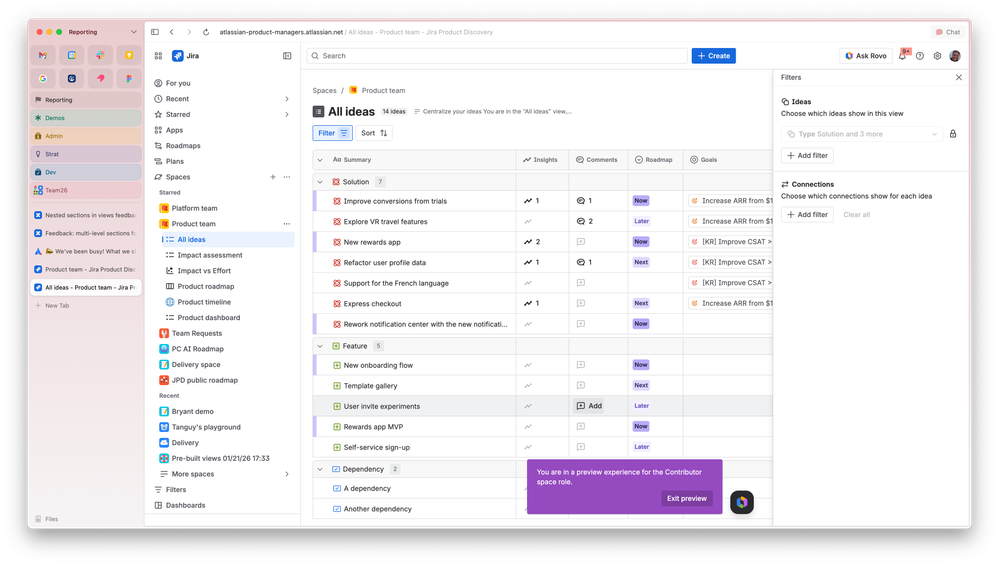Click the Search input field
The image size is (999, 565).
pos(497,56)
